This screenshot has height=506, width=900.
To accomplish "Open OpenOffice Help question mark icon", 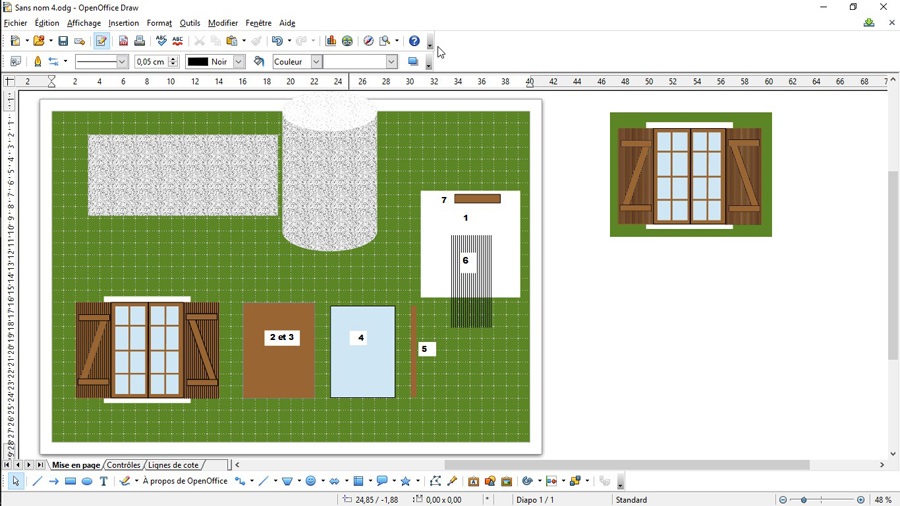I will [x=414, y=41].
